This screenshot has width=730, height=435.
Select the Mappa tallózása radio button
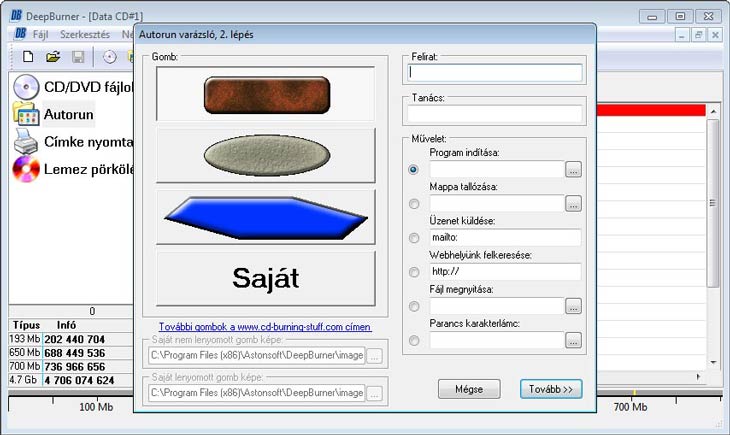(x=413, y=204)
